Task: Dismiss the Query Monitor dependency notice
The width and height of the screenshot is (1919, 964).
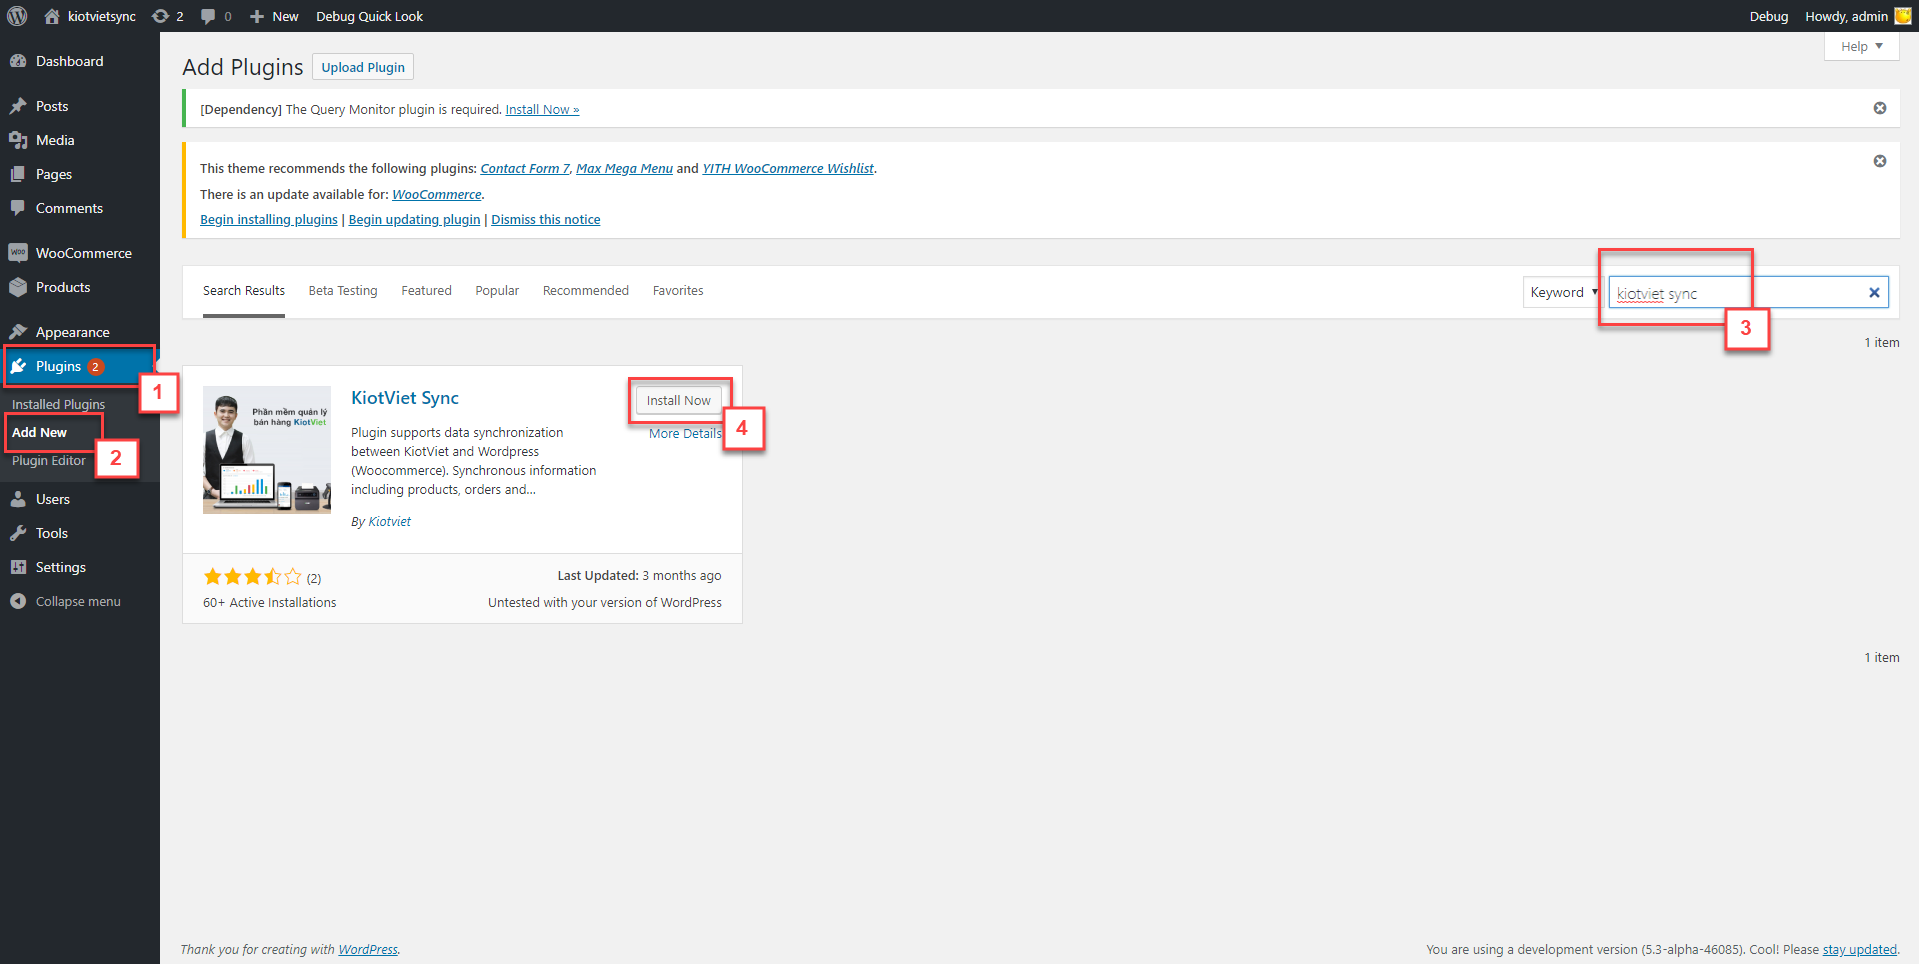Action: pos(1880,108)
